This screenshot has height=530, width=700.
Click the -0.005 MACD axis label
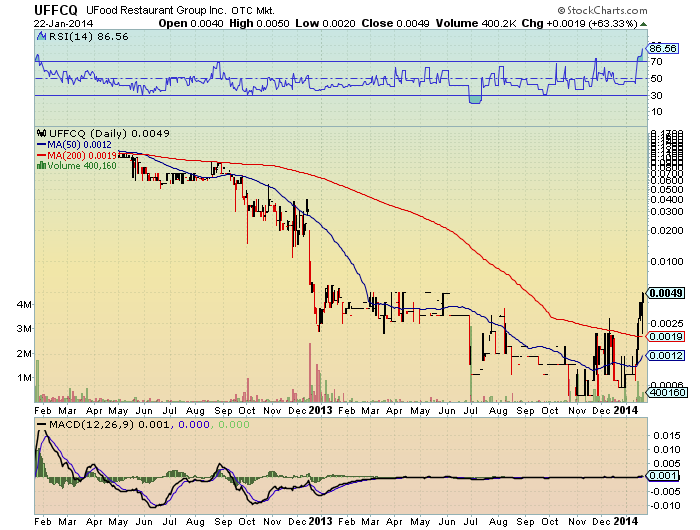click(x=665, y=492)
